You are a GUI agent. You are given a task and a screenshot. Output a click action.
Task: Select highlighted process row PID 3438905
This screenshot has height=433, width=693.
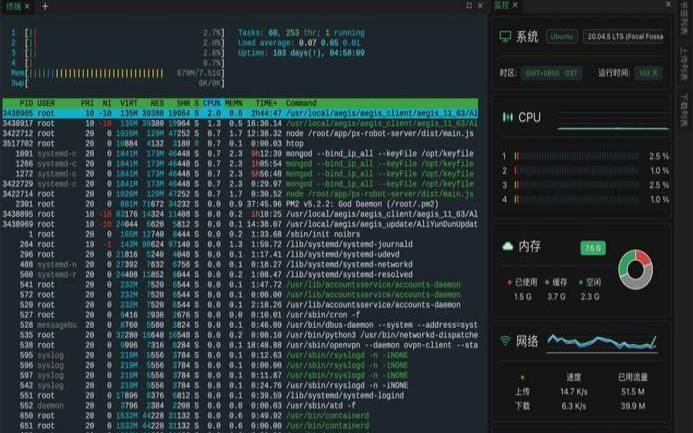(x=240, y=113)
